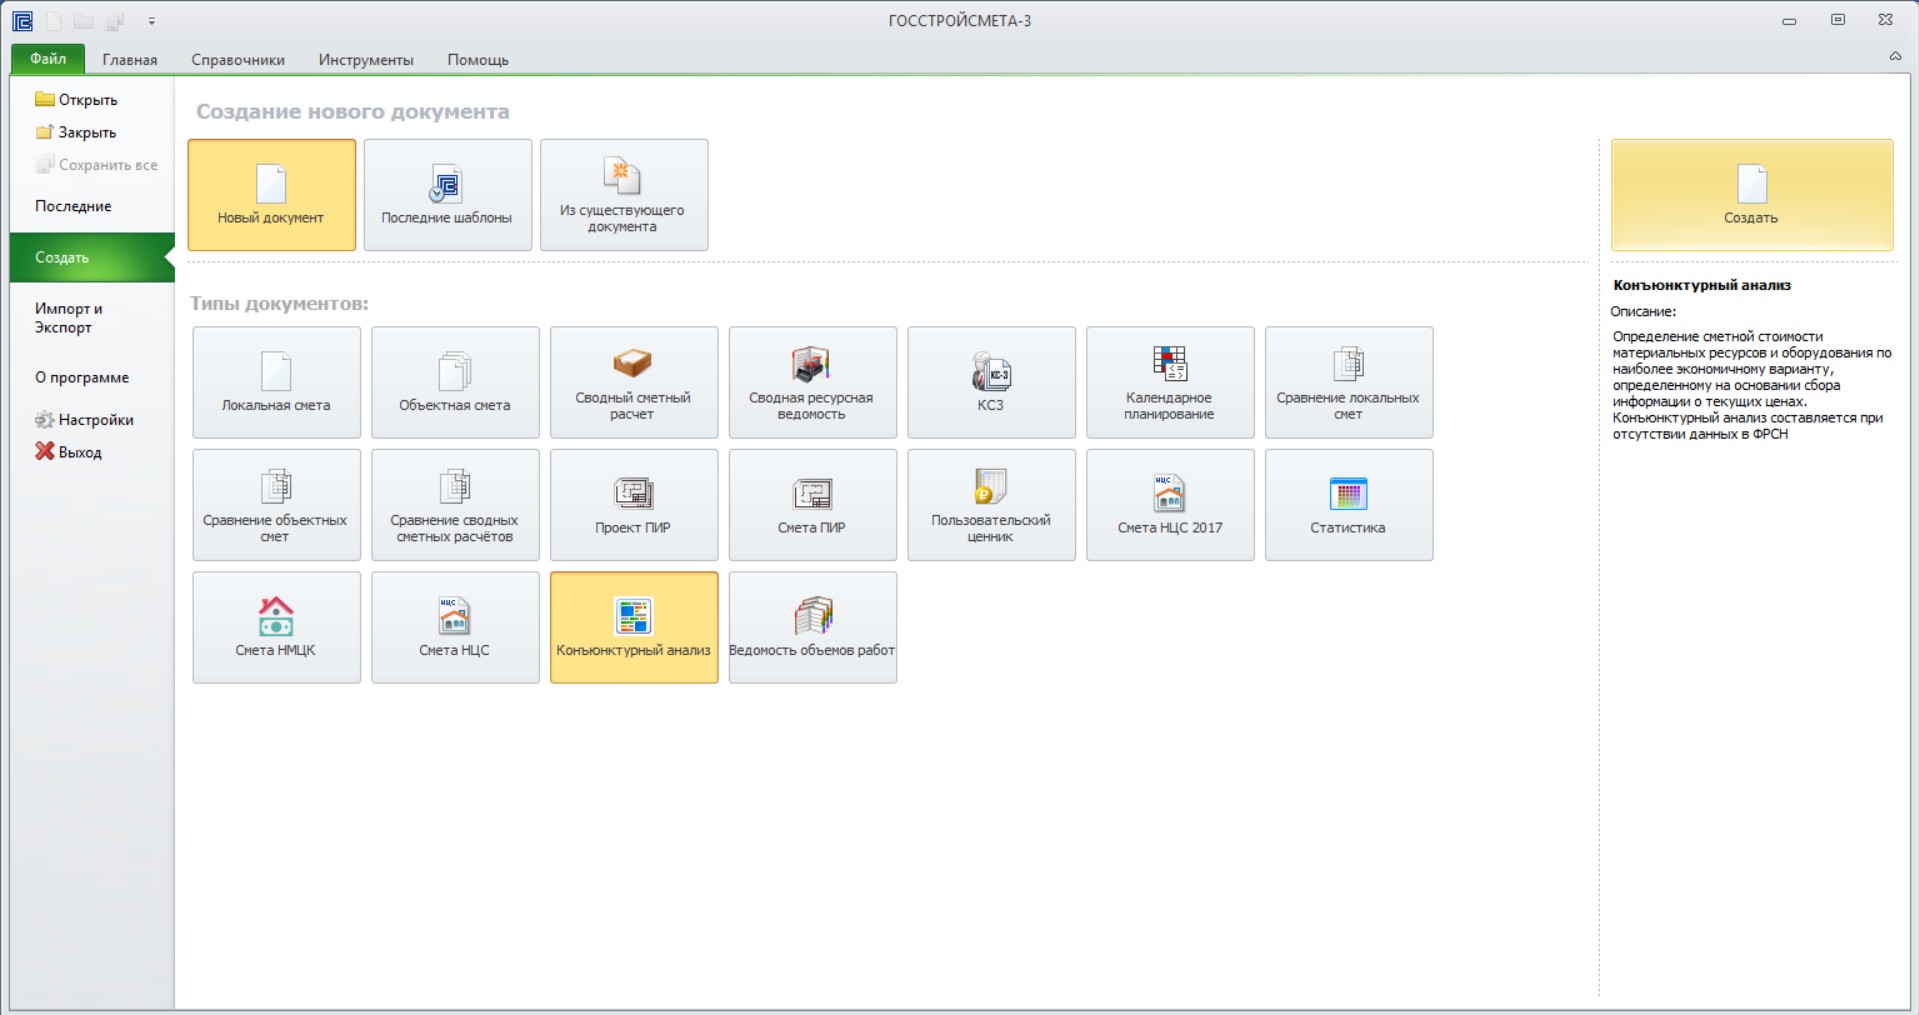Choose the Сводный сметный расчет tile
The width and height of the screenshot is (1919, 1015).
coord(634,382)
